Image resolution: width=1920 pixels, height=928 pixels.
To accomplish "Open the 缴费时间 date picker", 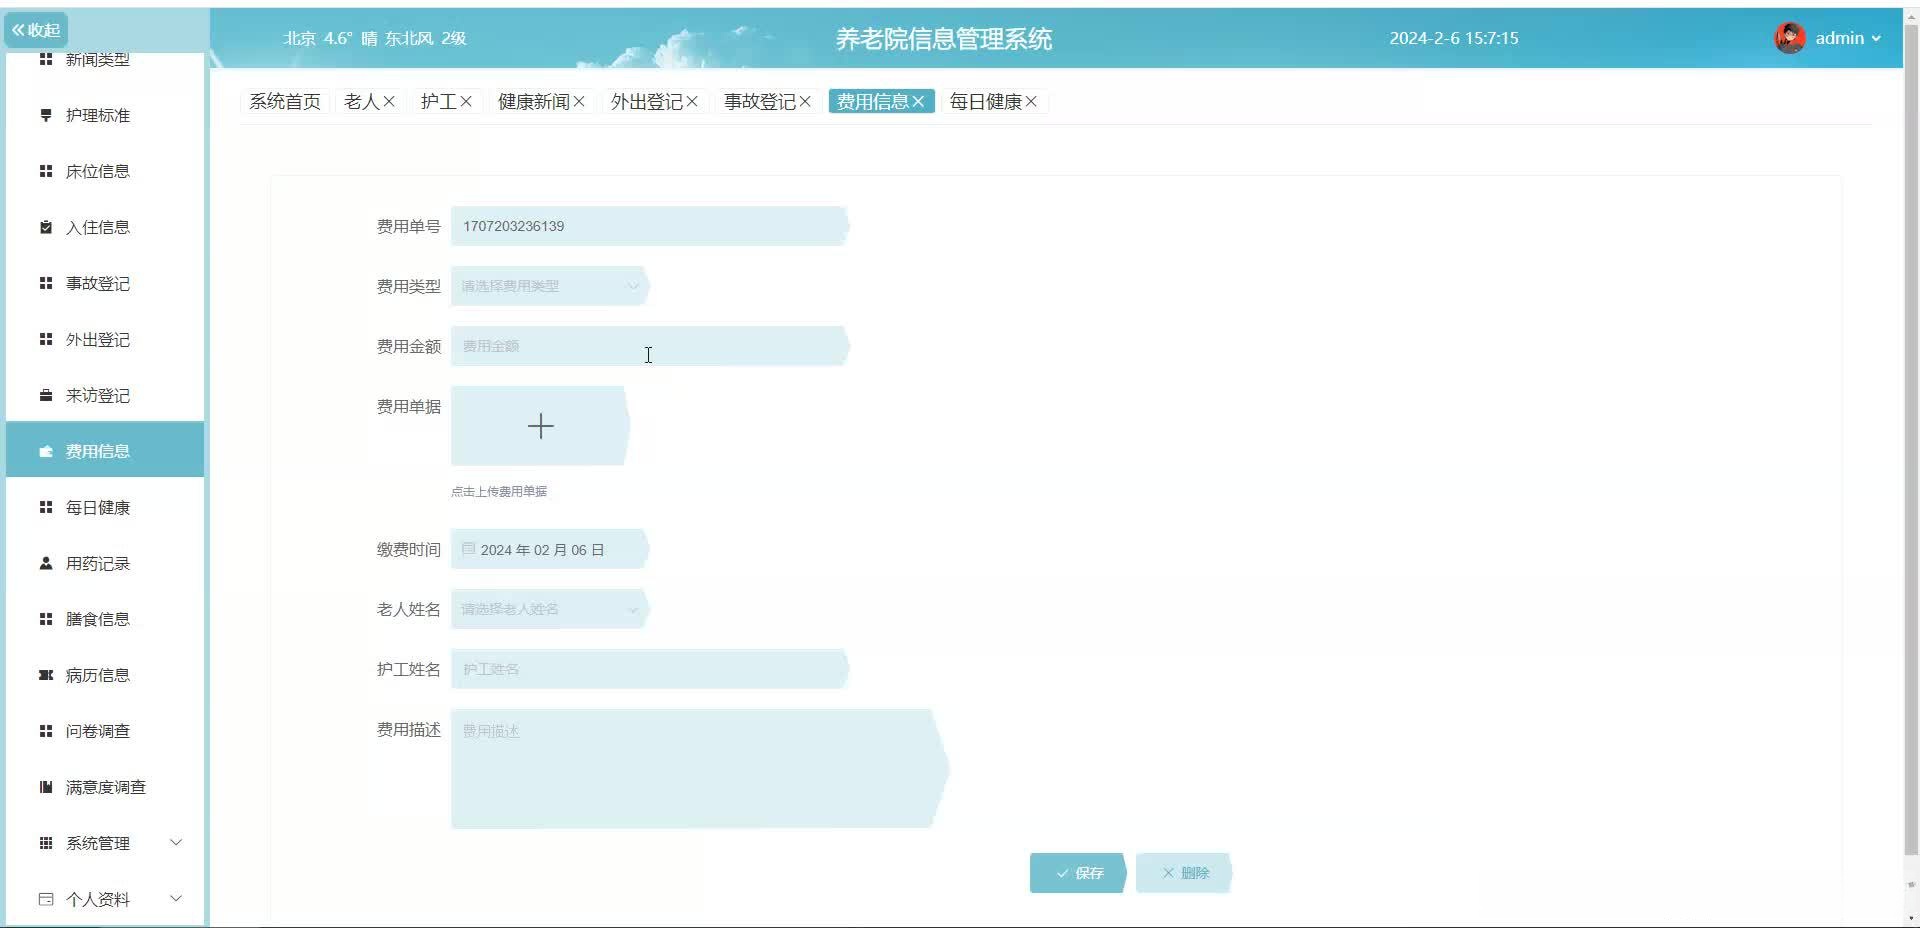I will click(x=548, y=549).
